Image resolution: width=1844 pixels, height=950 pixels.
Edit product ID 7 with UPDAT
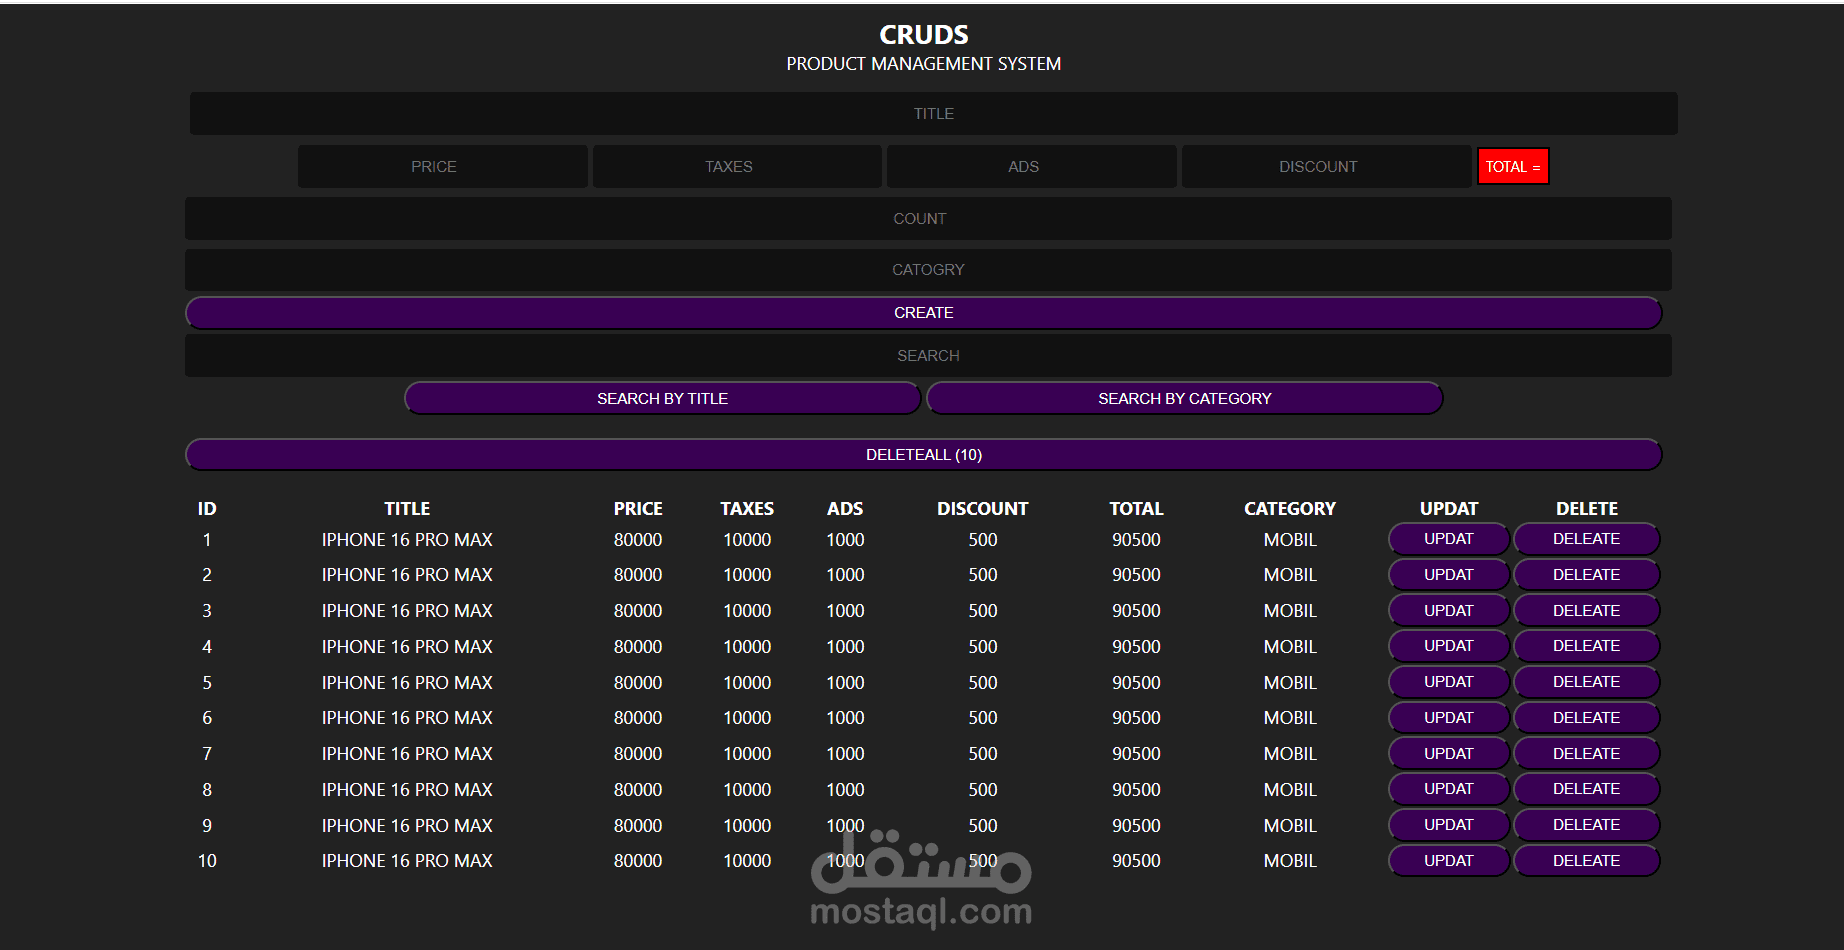click(1449, 754)
